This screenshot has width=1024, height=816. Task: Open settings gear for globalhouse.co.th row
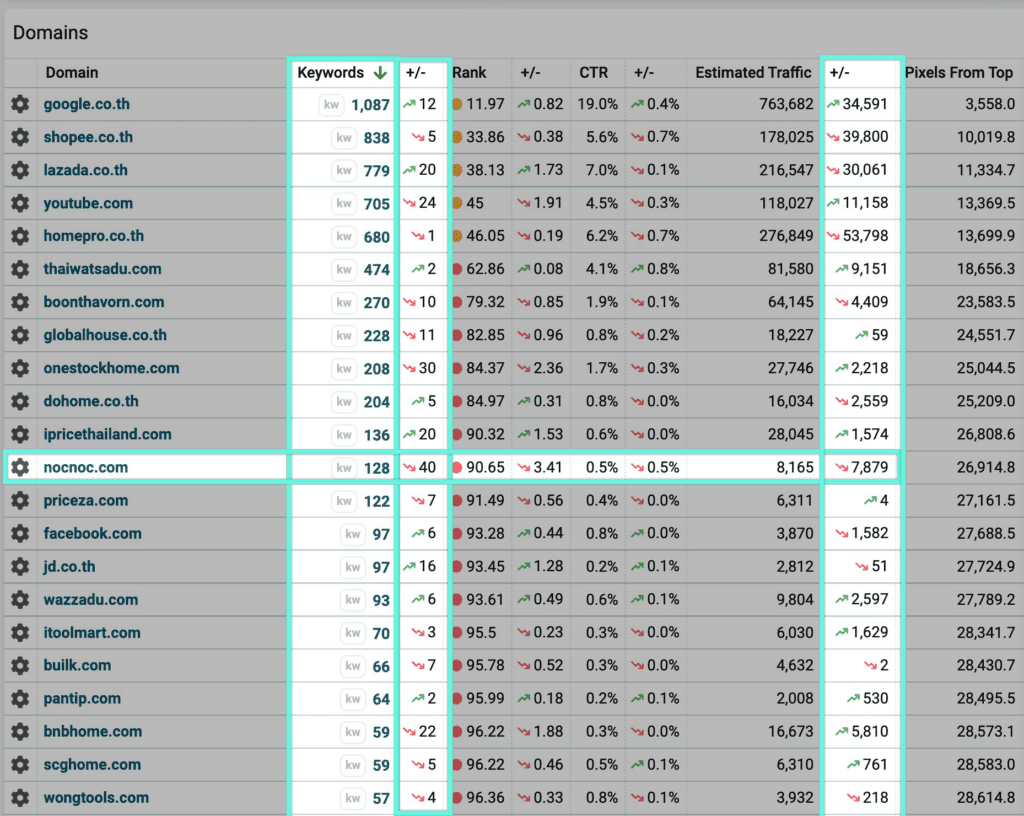click(20, 335)
